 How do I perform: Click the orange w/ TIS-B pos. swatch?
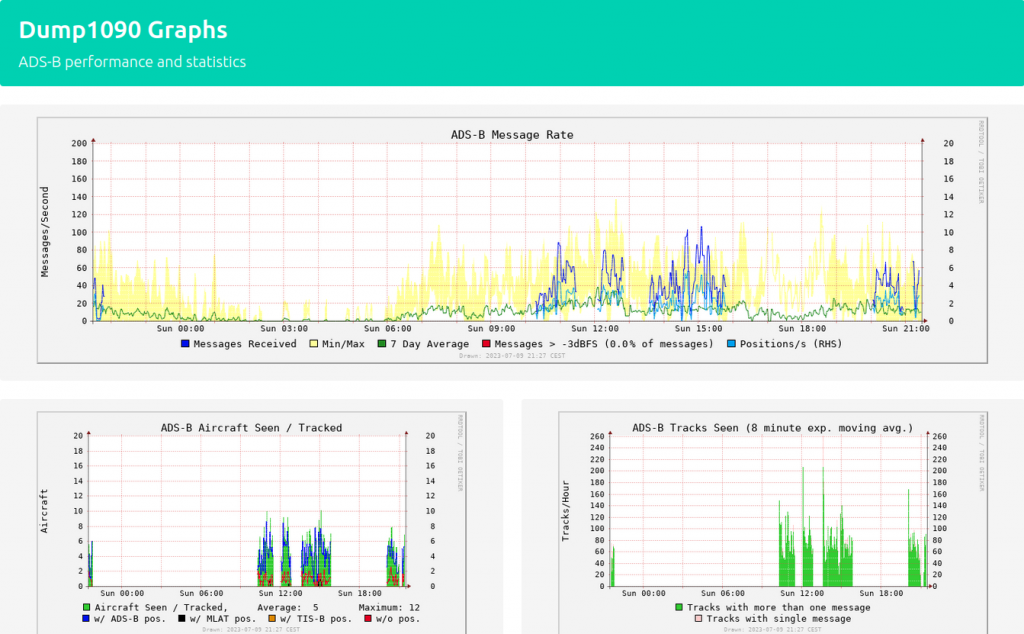click(272, 618)
